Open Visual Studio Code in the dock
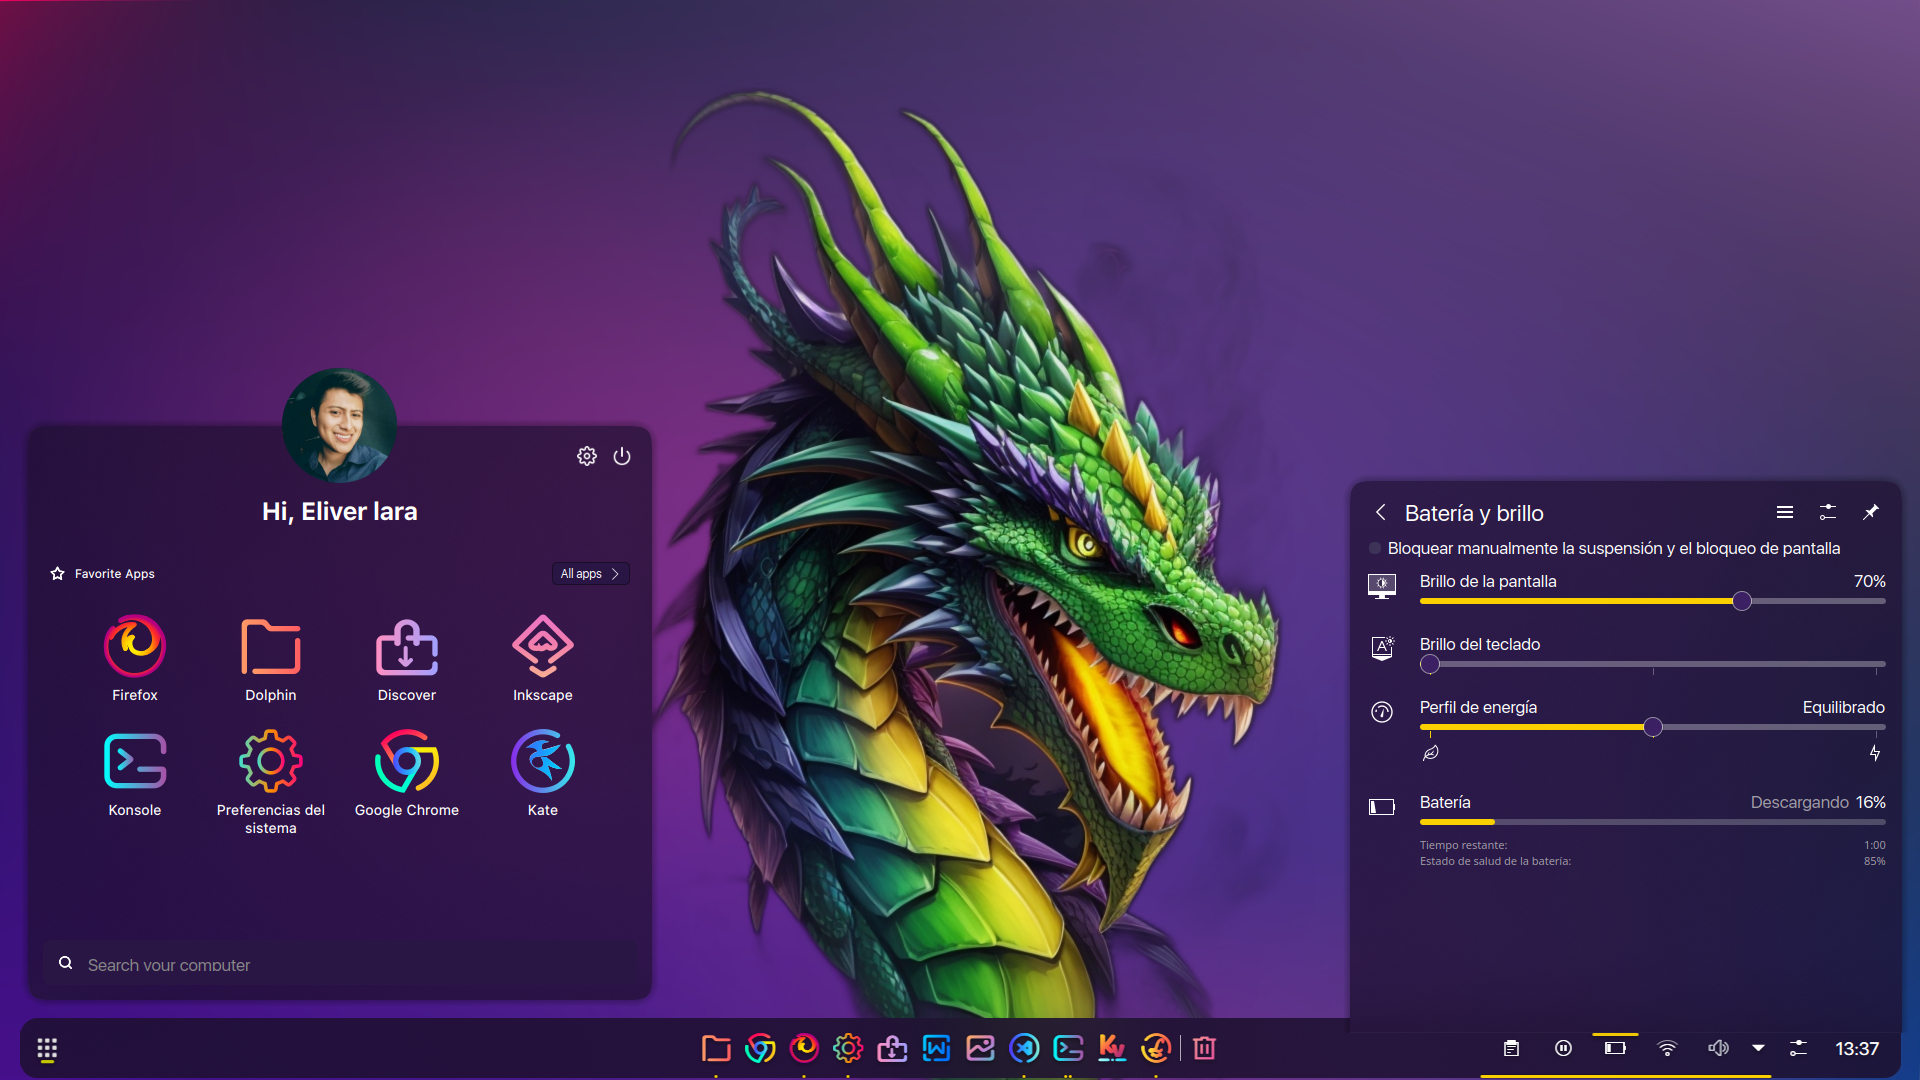The width and height of the screenshot is (1920, 1080). 1024,1048
